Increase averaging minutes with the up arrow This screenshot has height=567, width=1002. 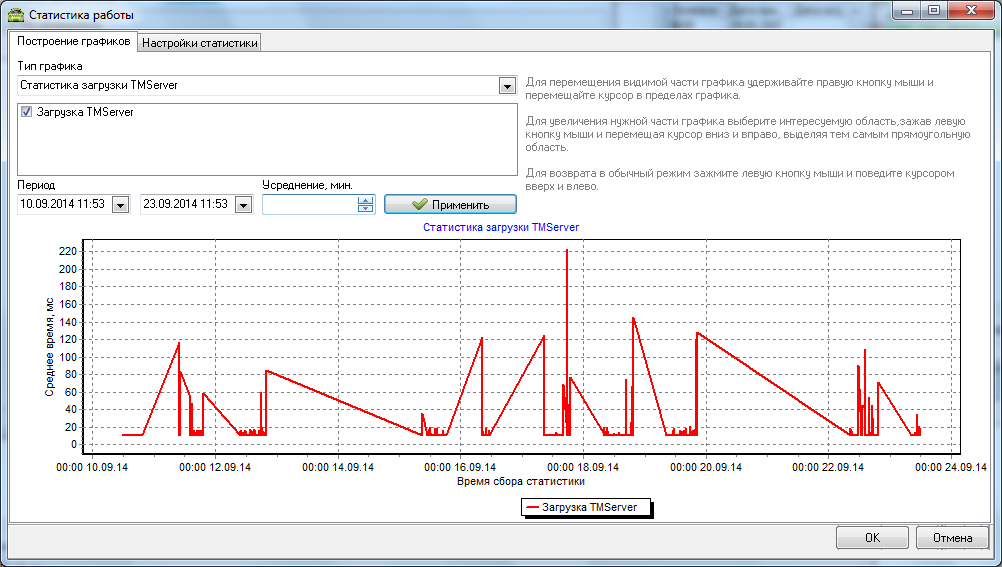point(365,200)
